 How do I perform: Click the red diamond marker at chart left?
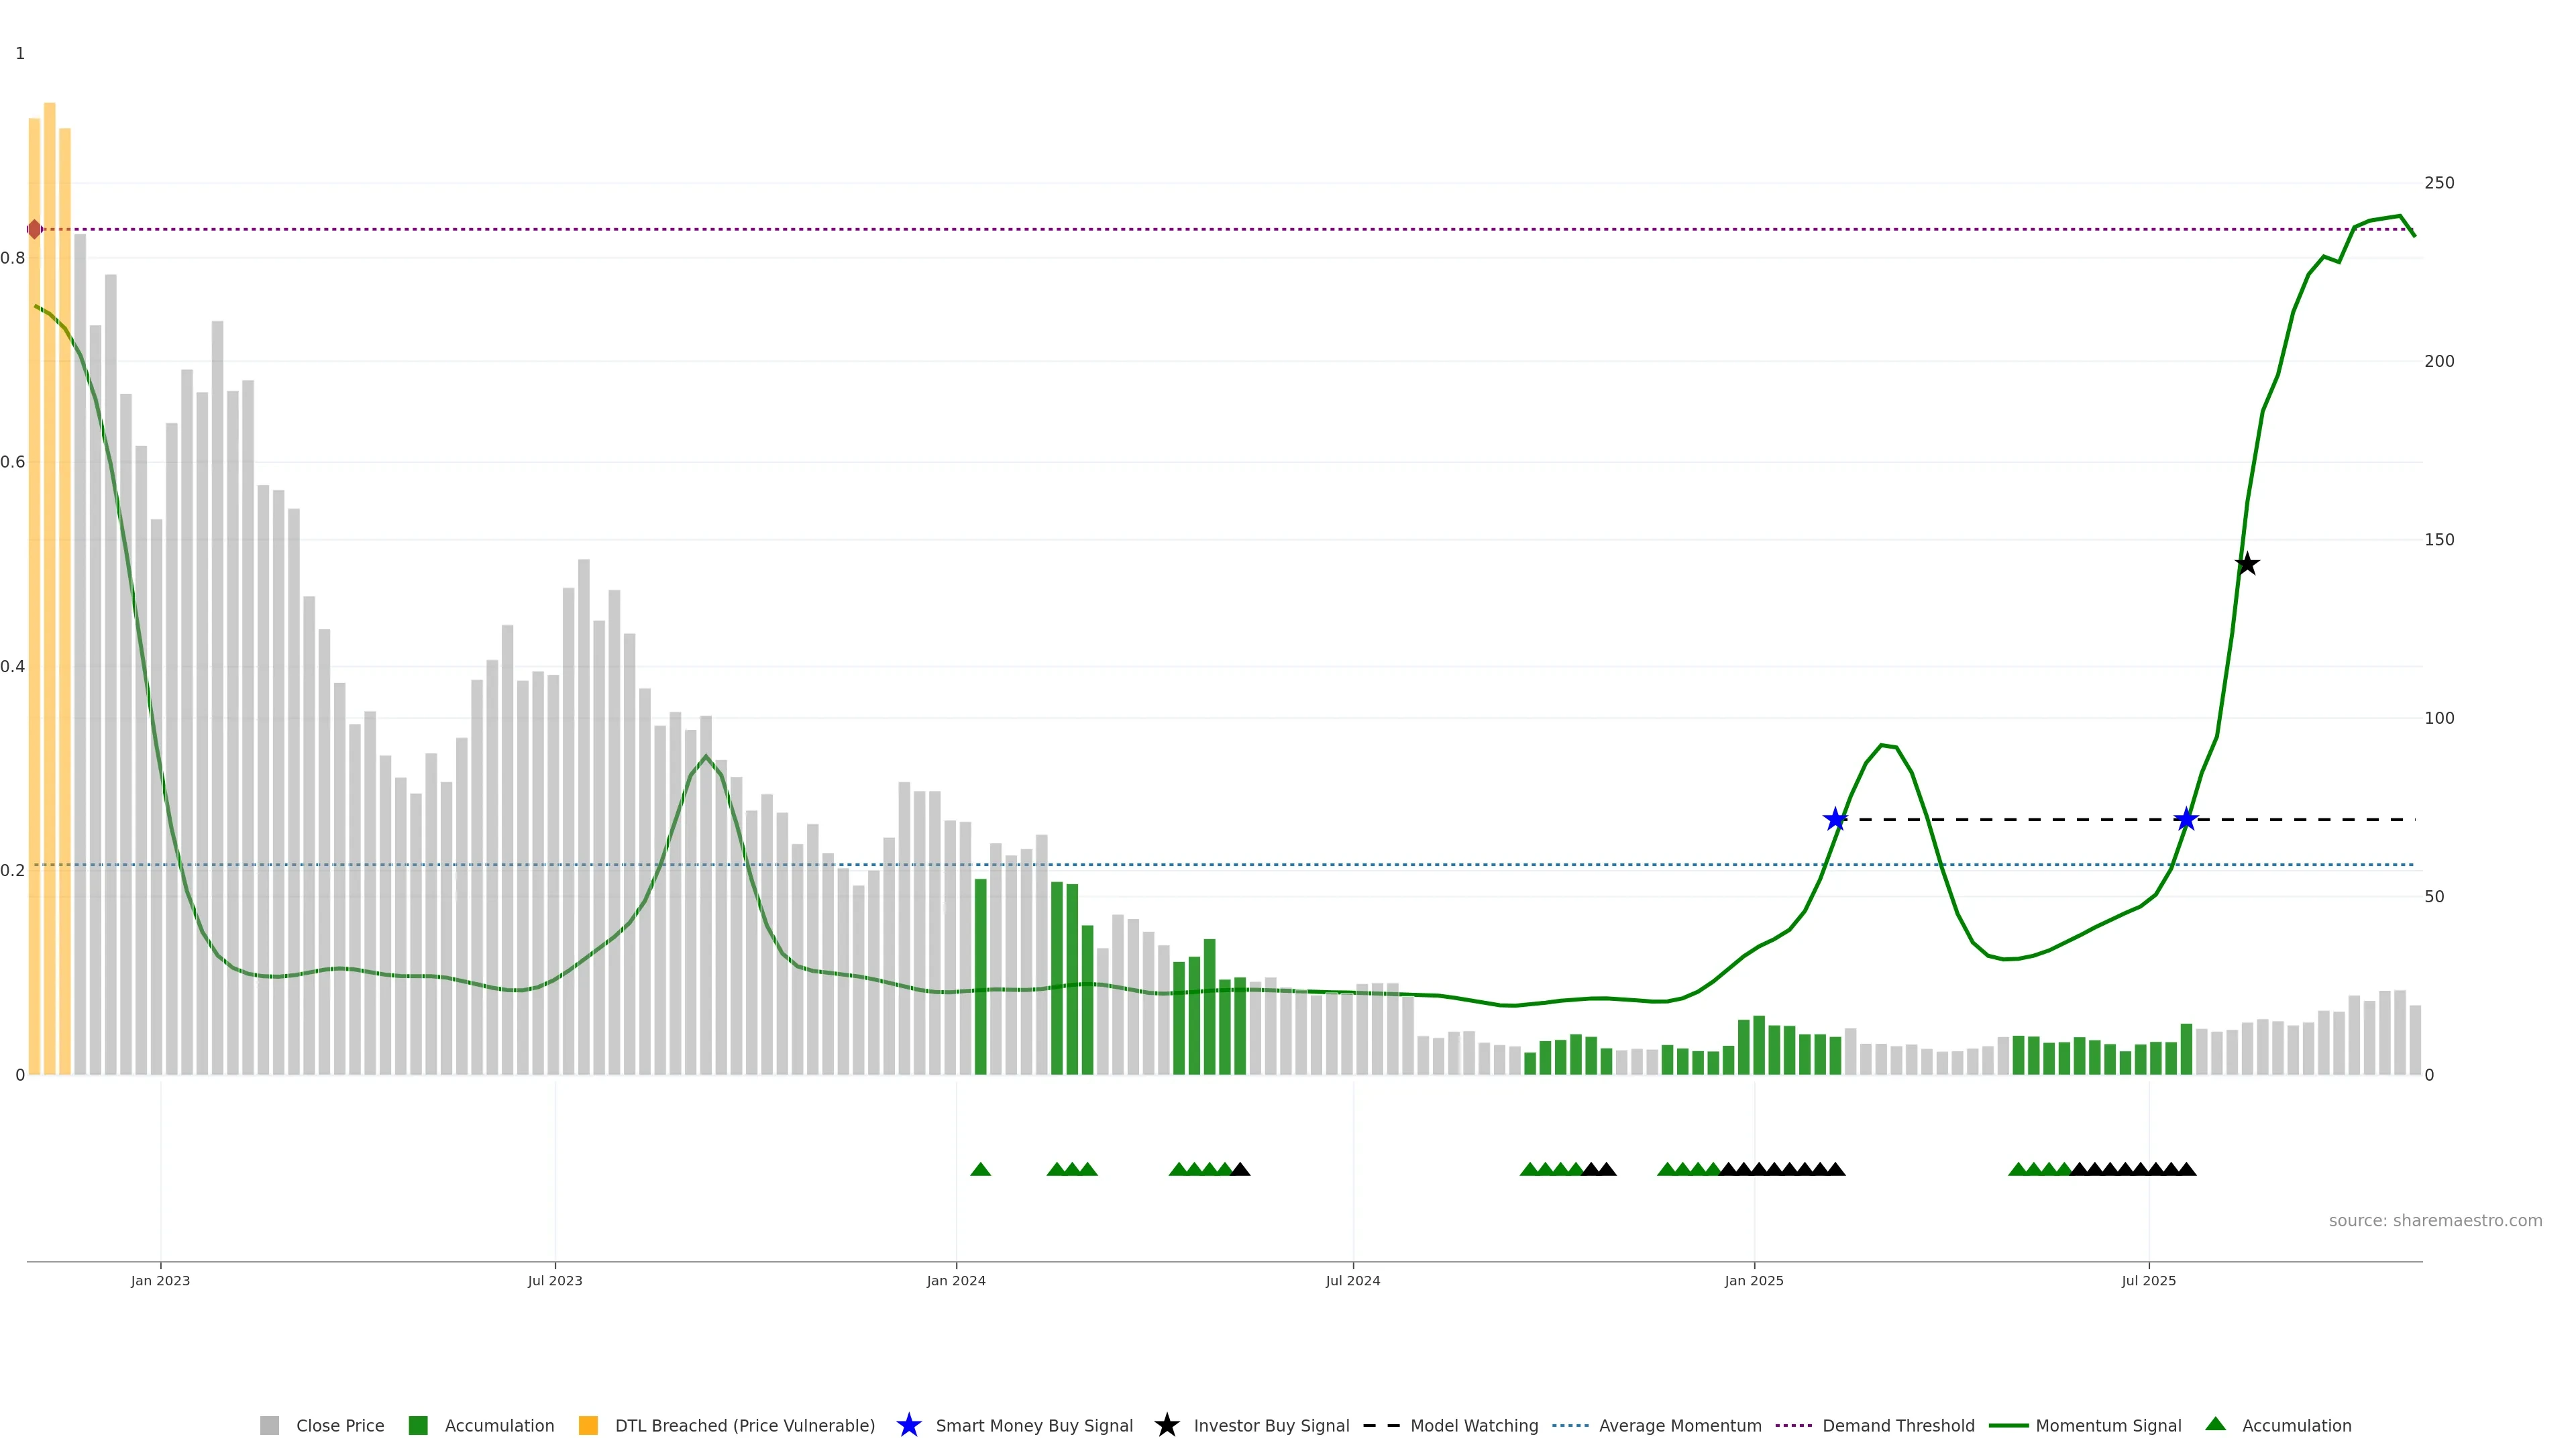[35, 229]
